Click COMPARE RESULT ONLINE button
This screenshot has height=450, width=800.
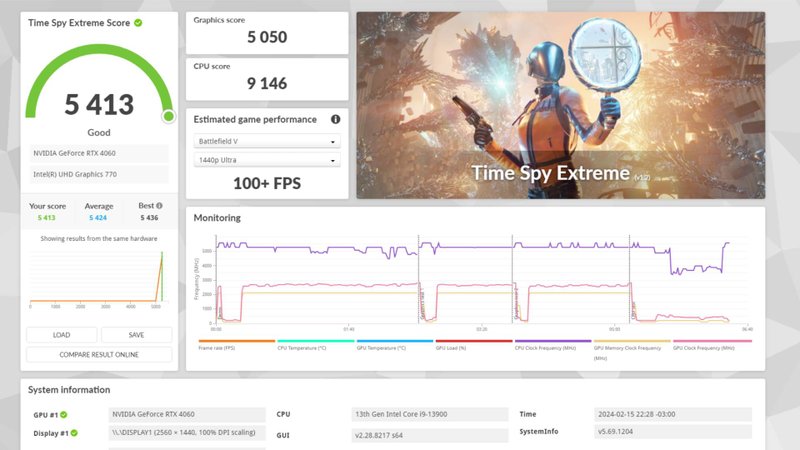[99, 355]
